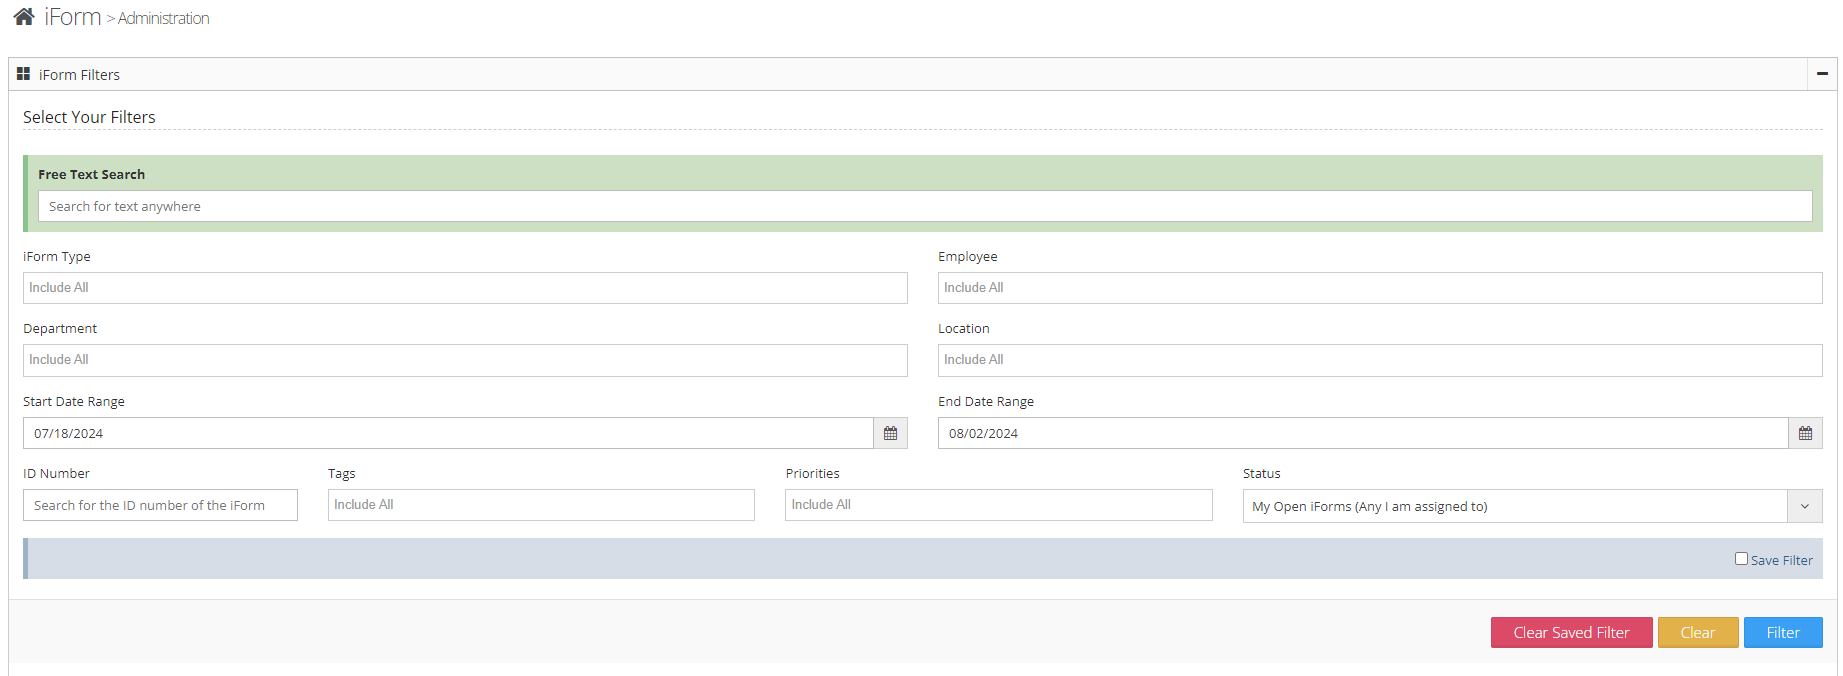Open the Start Date Range calendar picker
This screenshot has width=1843, height=676.
[890, 433]
